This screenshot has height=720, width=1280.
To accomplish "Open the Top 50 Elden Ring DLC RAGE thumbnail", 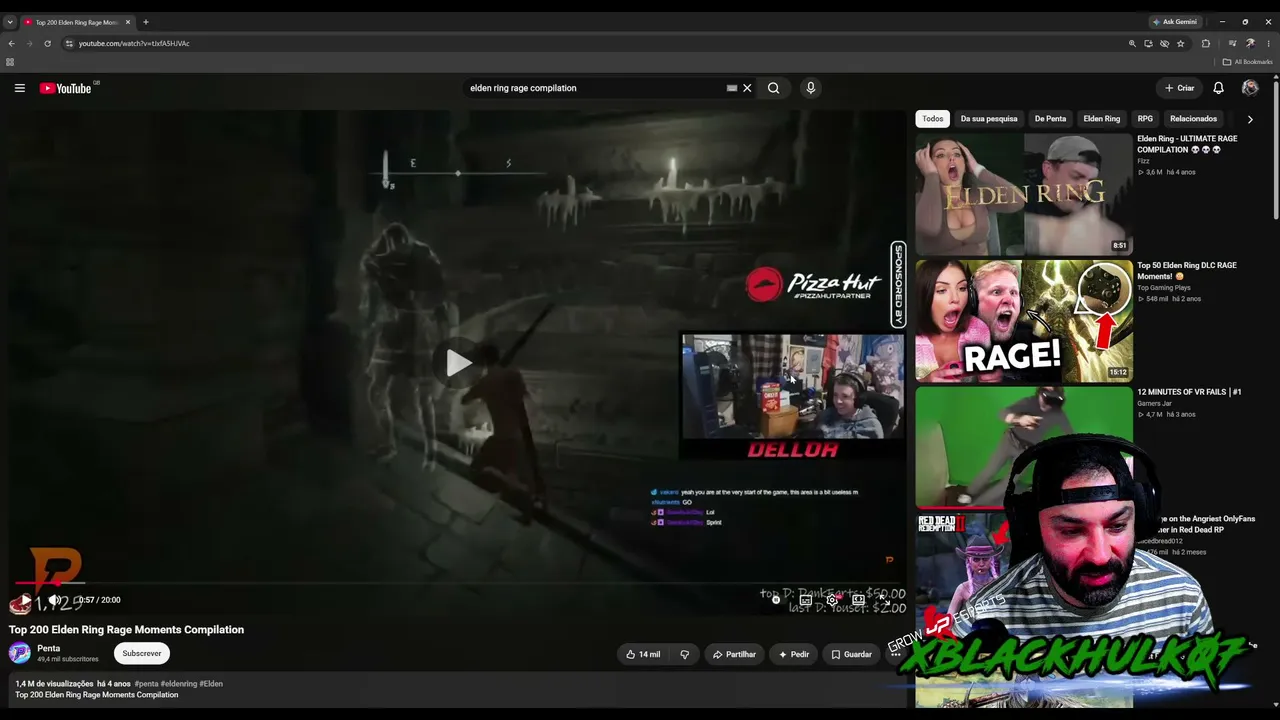I will pos(1024,321).
